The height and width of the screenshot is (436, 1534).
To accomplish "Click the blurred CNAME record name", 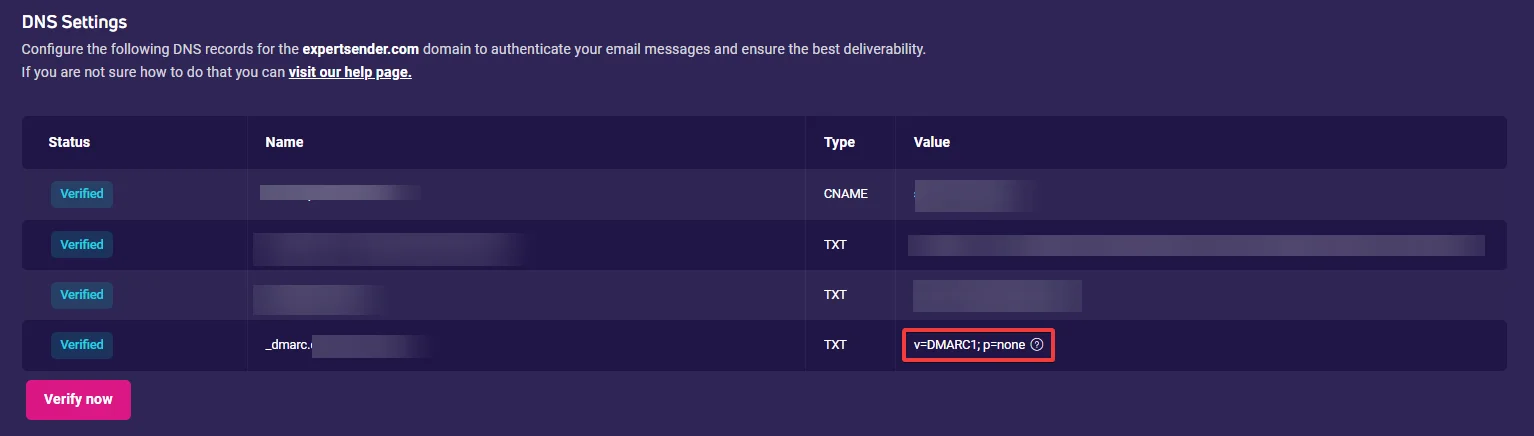I will (340, 194).
